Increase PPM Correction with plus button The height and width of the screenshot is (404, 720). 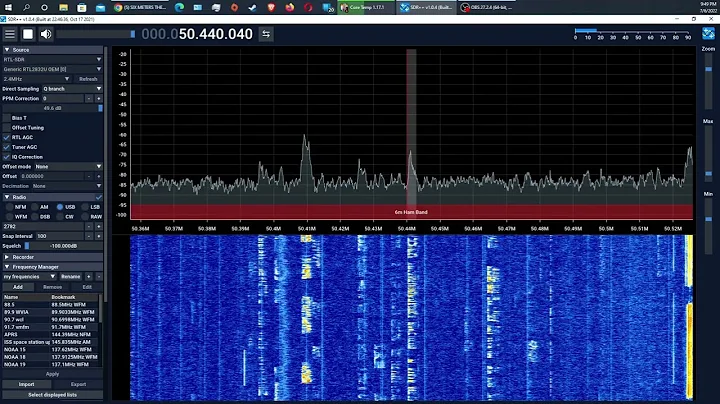(98, 99)
